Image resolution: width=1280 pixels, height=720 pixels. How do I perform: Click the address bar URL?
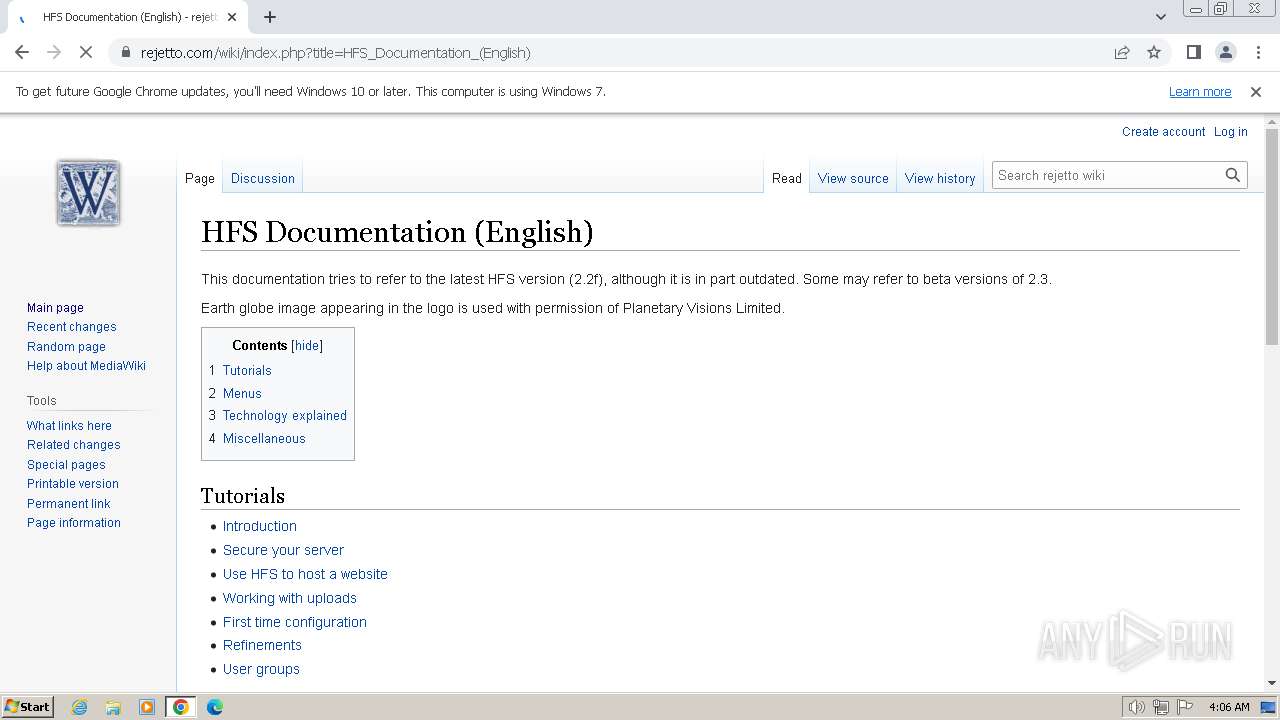click(x=336, y=53)
